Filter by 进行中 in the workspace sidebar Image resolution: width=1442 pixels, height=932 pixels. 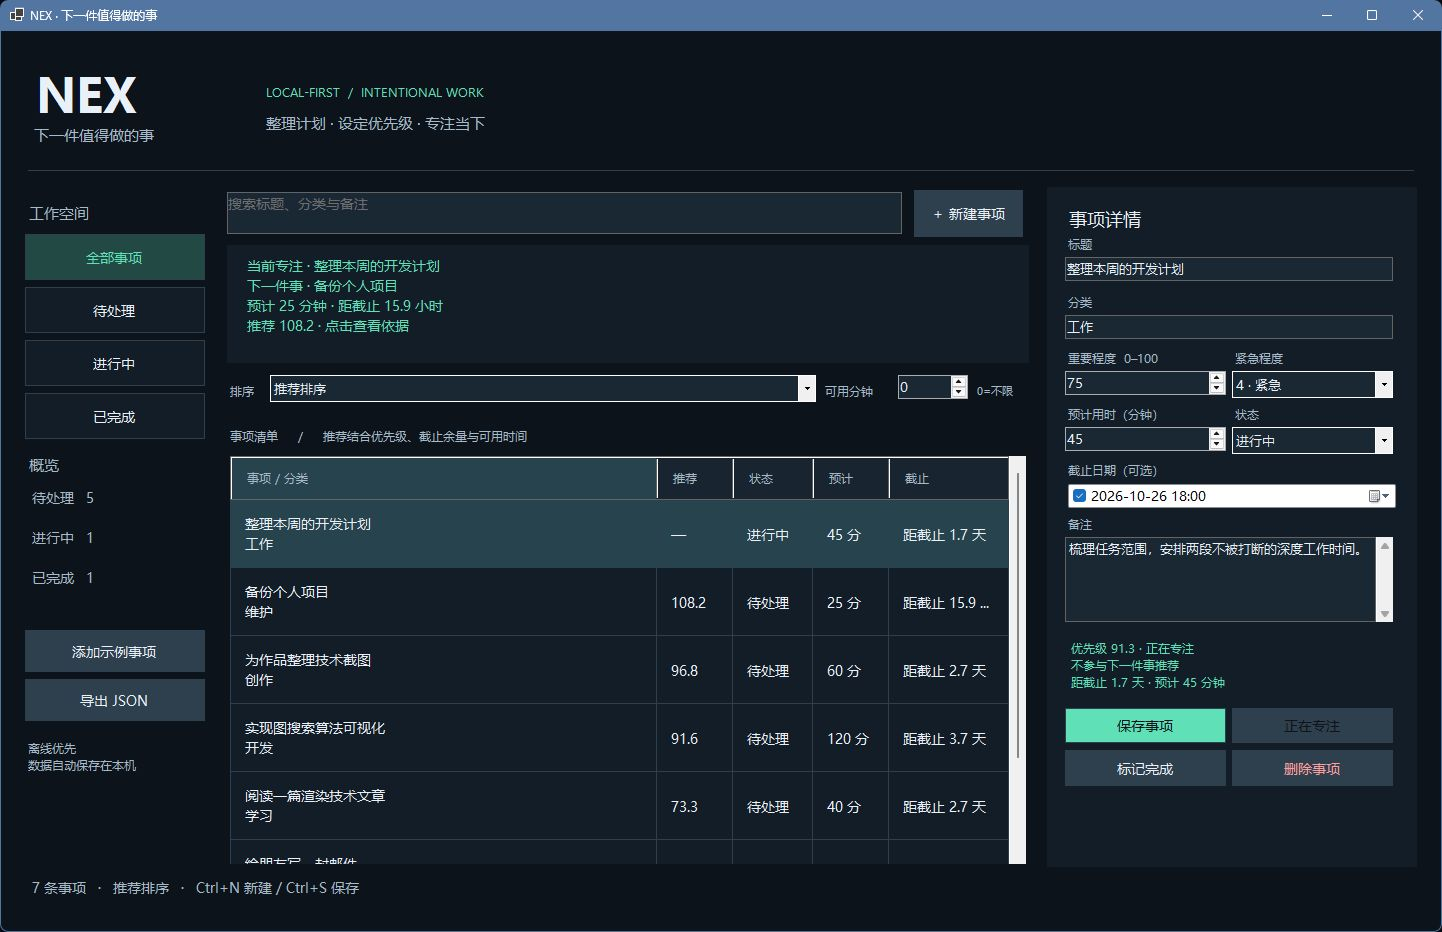tap(115, 364)
